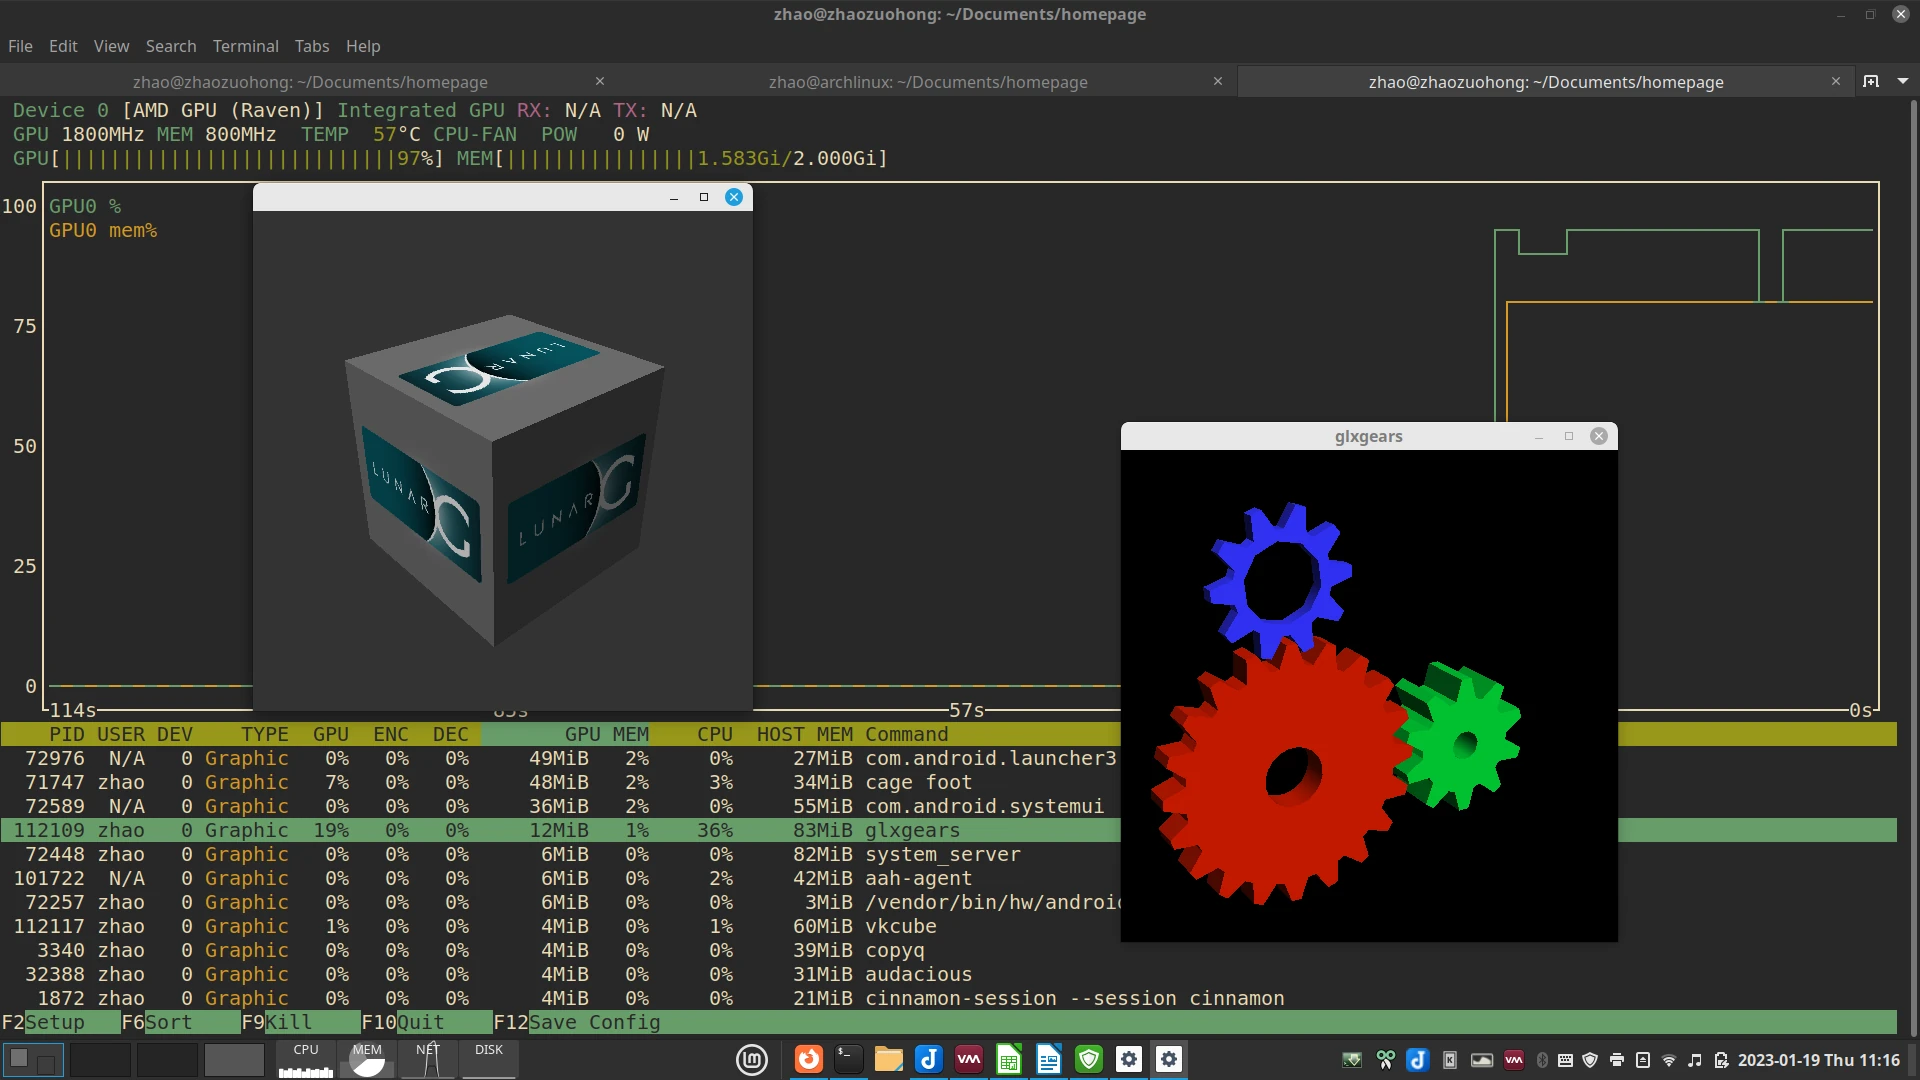Open the Tabs menu
Image resolution: width=1920 pixels, height=1080 pixels.
(x=312, y=46)
